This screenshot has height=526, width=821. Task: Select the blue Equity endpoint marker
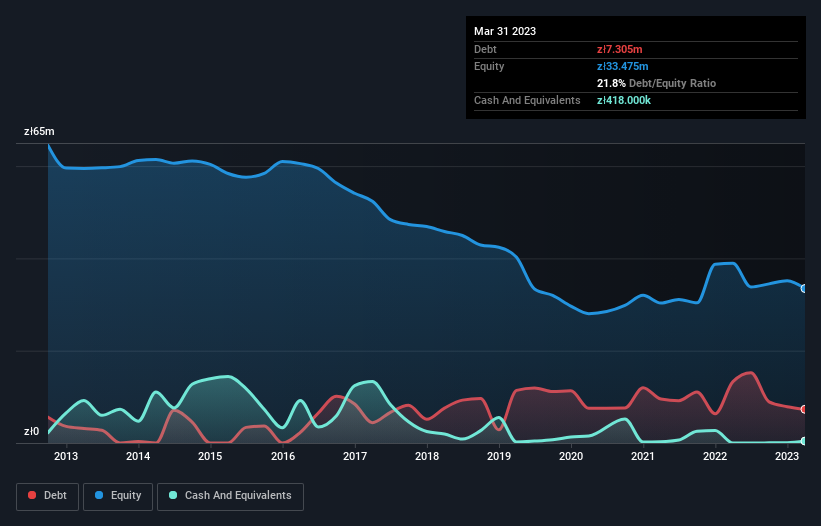(x=804, y=288)
